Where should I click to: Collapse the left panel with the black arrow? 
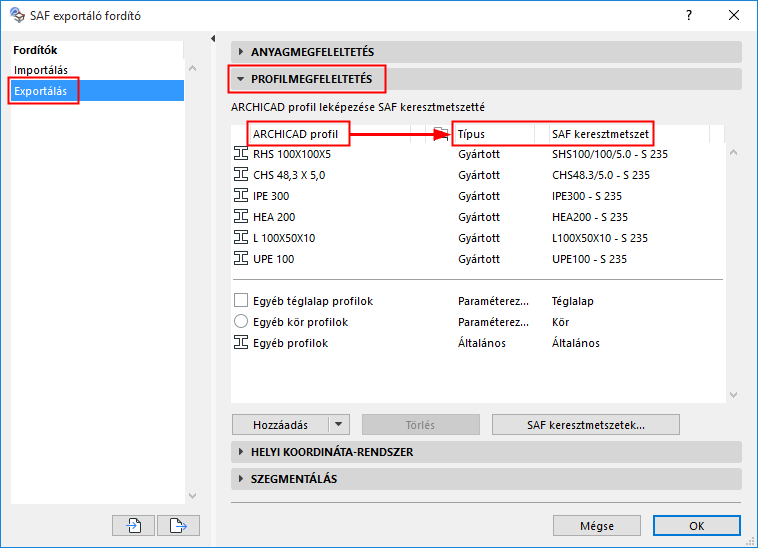[213, 39]
